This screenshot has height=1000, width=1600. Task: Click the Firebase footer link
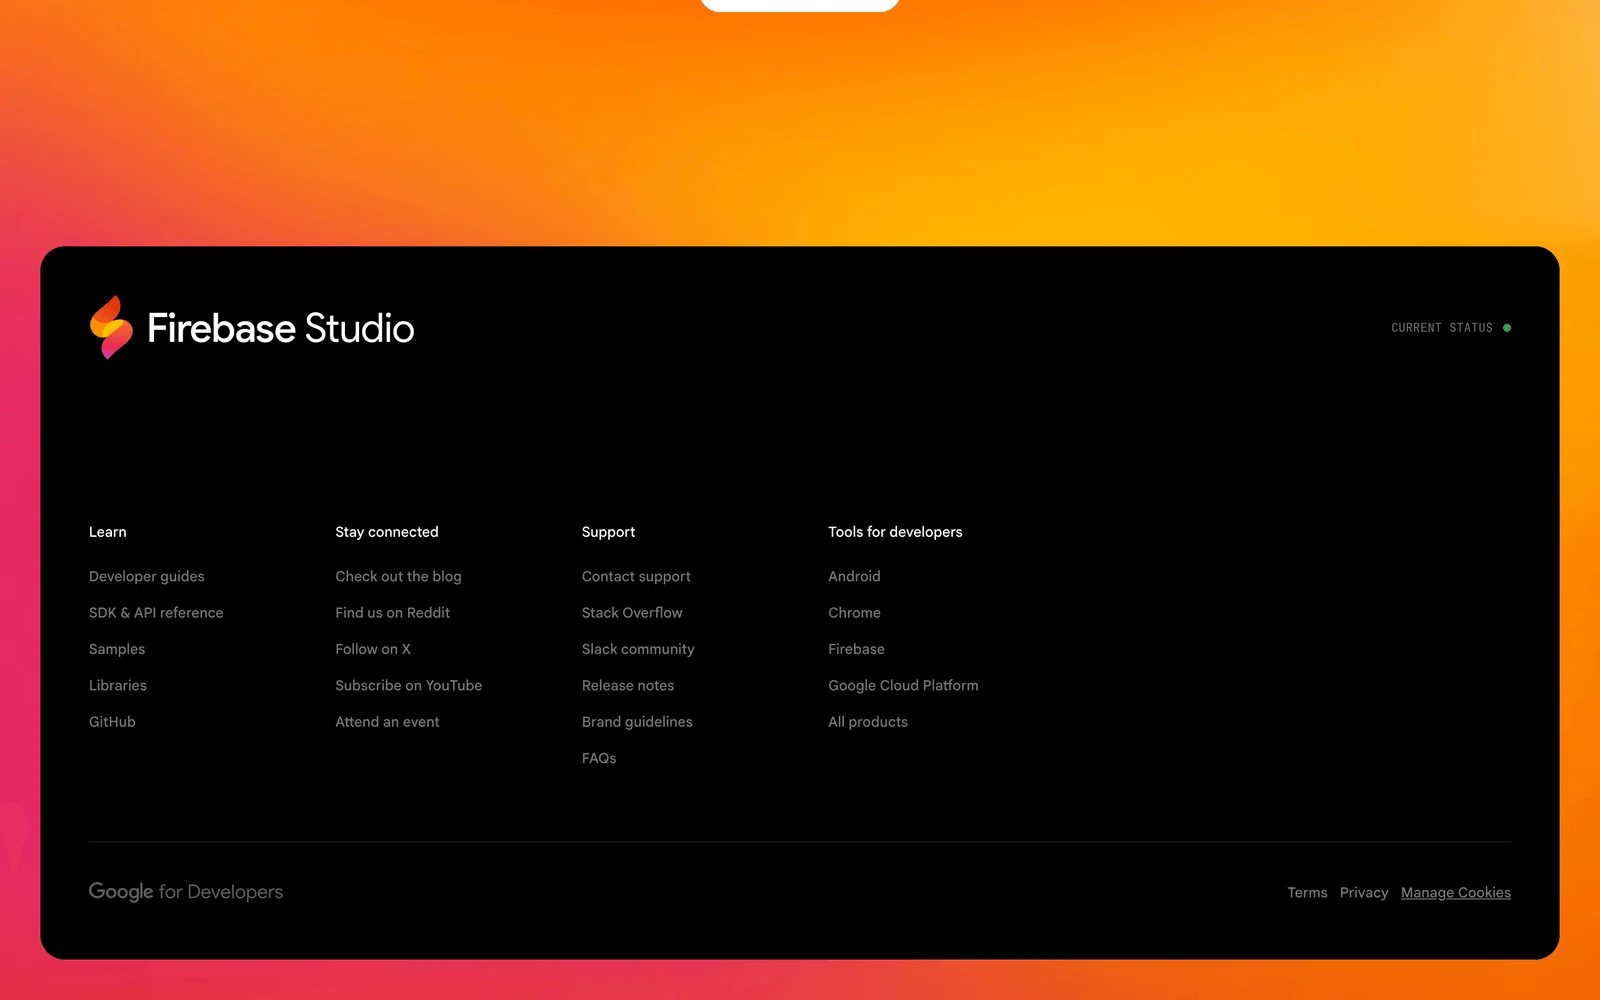point(856,649)
